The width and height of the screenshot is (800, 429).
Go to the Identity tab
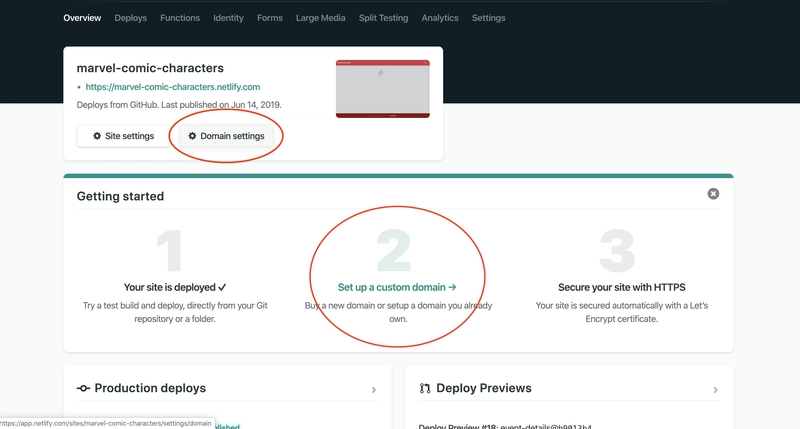click(228, 18)
